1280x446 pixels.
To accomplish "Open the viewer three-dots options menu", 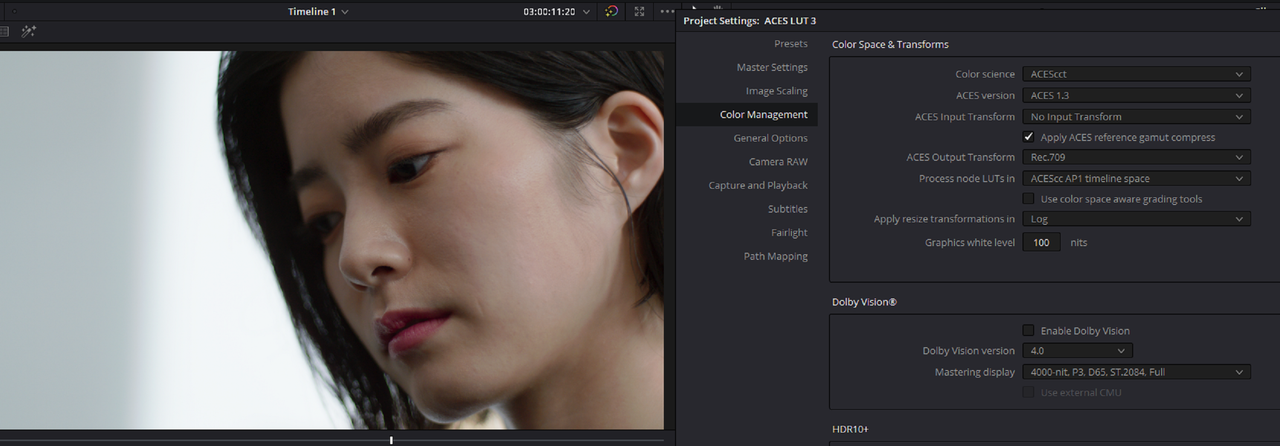I will coord(666,11).
